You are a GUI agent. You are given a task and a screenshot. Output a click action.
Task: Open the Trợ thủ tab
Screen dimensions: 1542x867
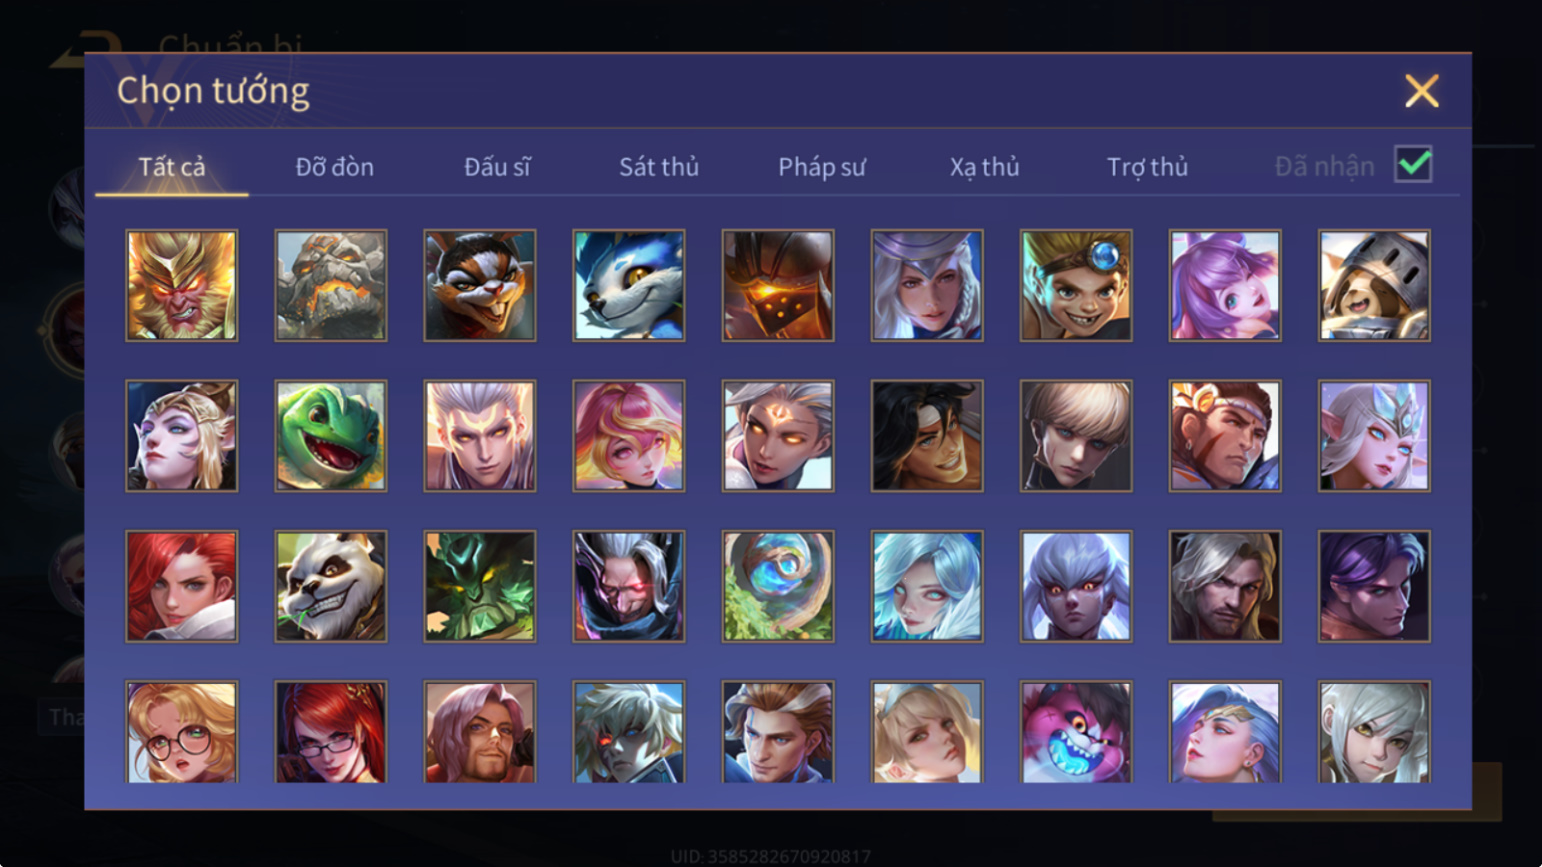[x=1147, y=167]
